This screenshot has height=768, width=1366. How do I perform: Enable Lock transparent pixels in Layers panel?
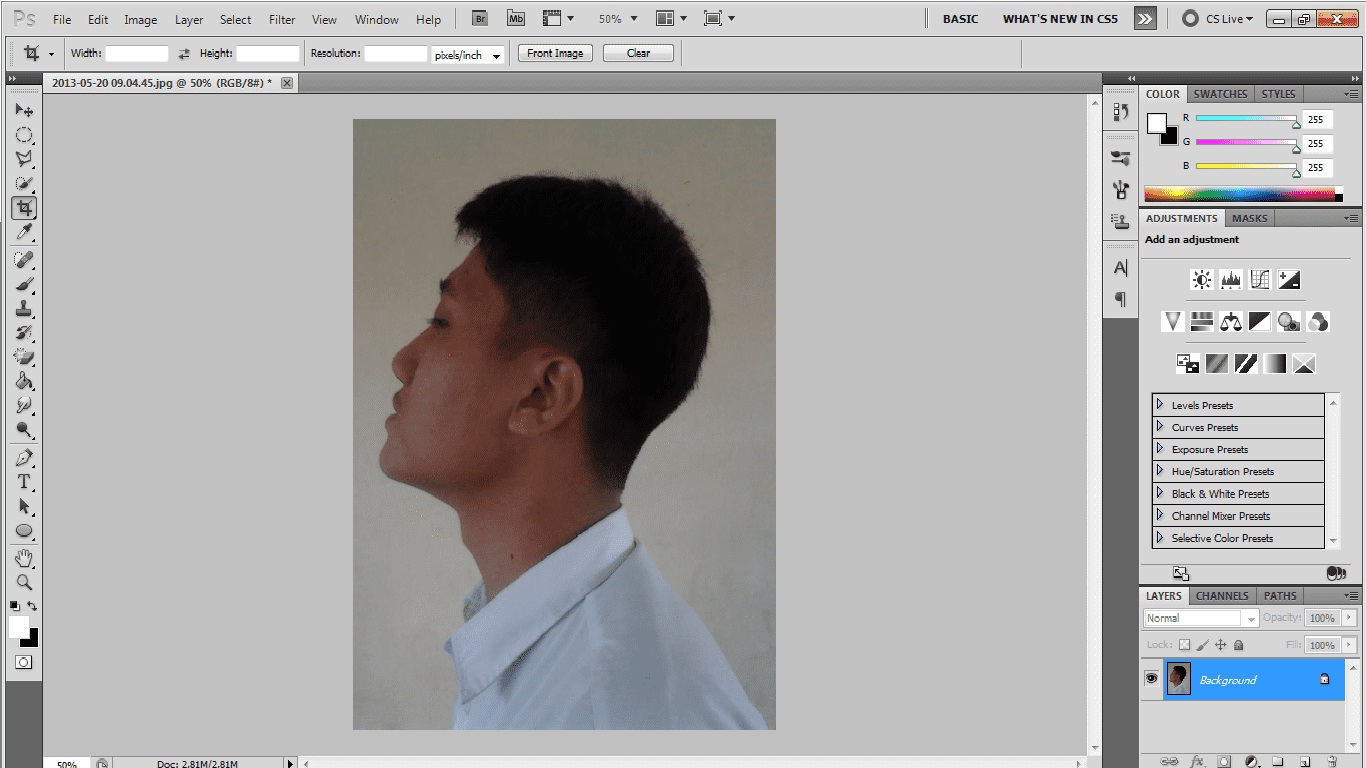(1186, 645)
